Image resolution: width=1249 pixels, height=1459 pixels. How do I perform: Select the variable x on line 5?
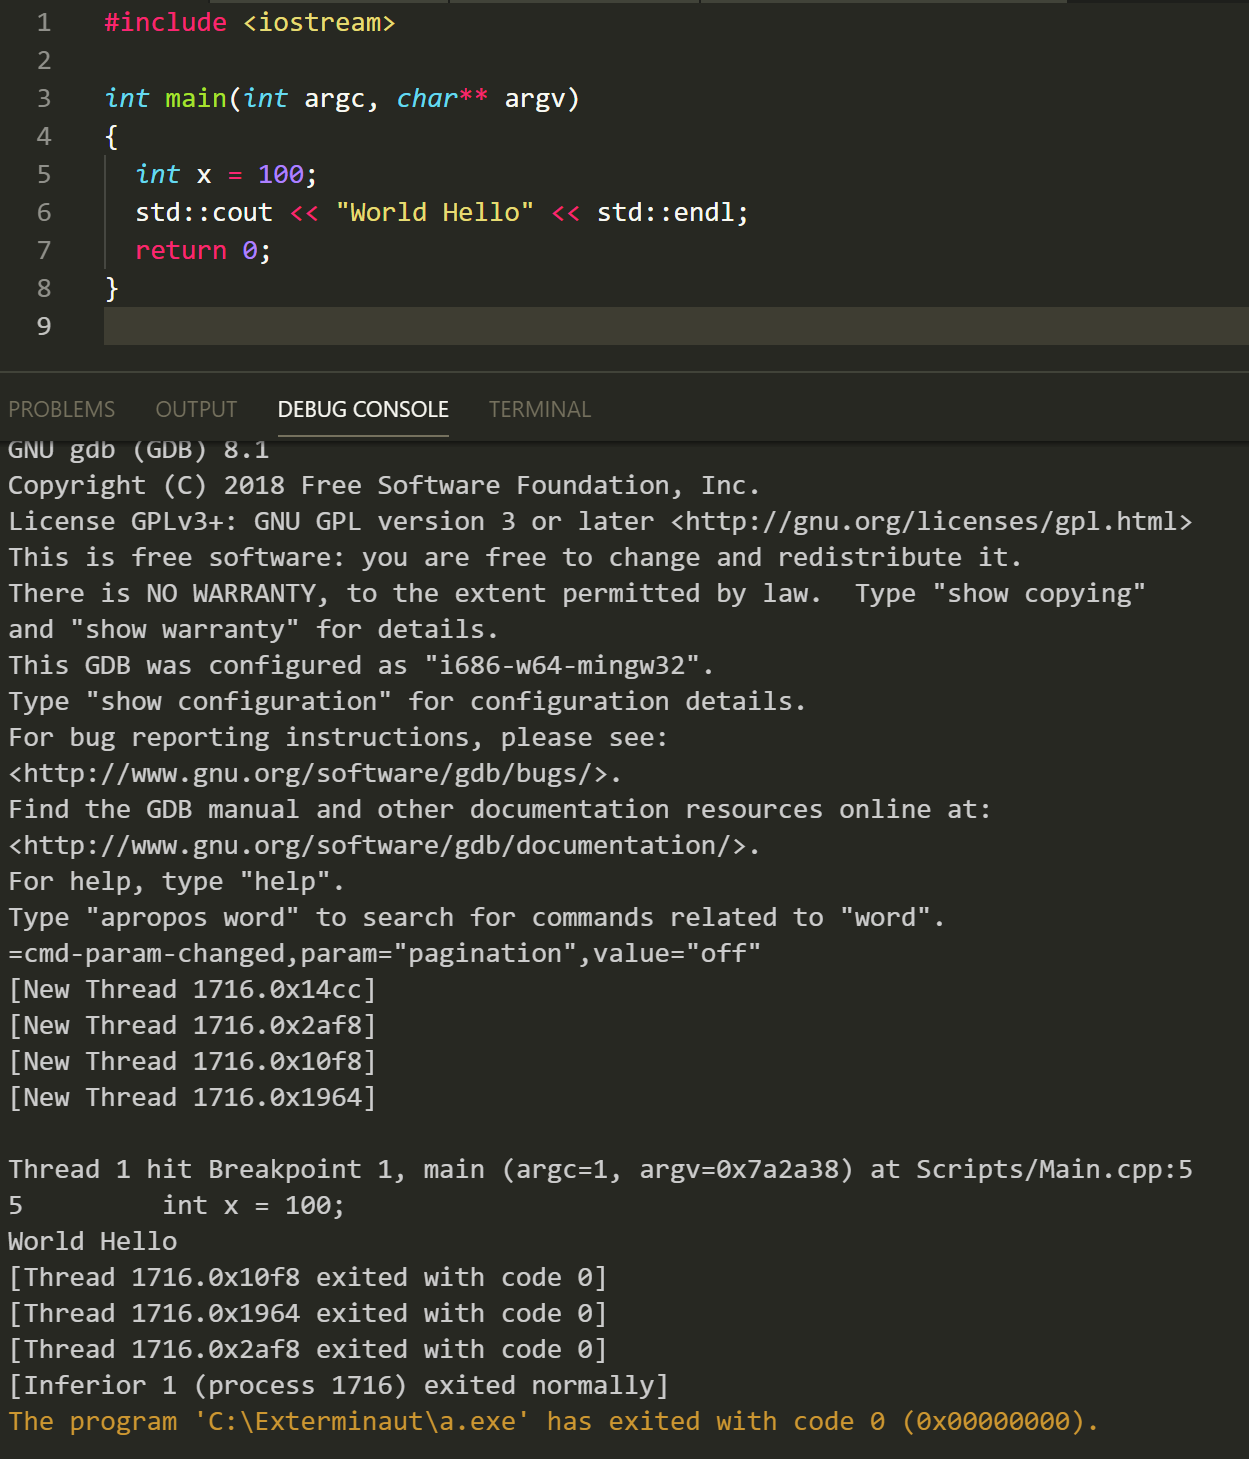tap(203, 174)
